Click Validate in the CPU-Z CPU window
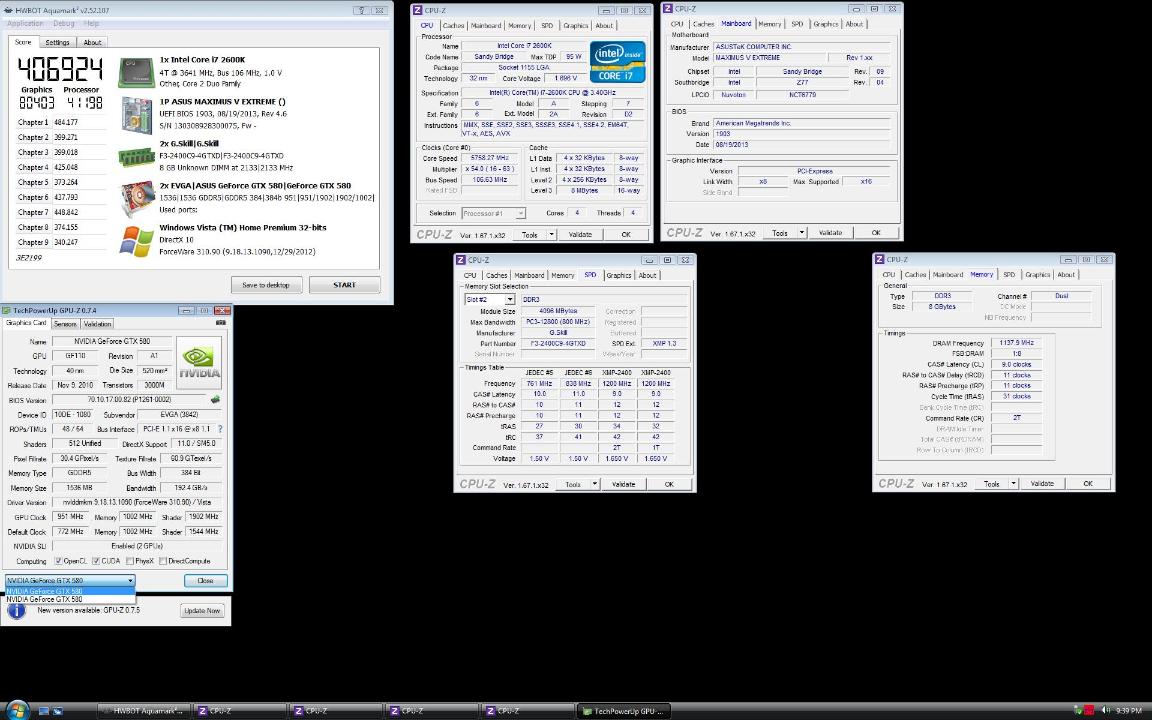 (580, 234)
